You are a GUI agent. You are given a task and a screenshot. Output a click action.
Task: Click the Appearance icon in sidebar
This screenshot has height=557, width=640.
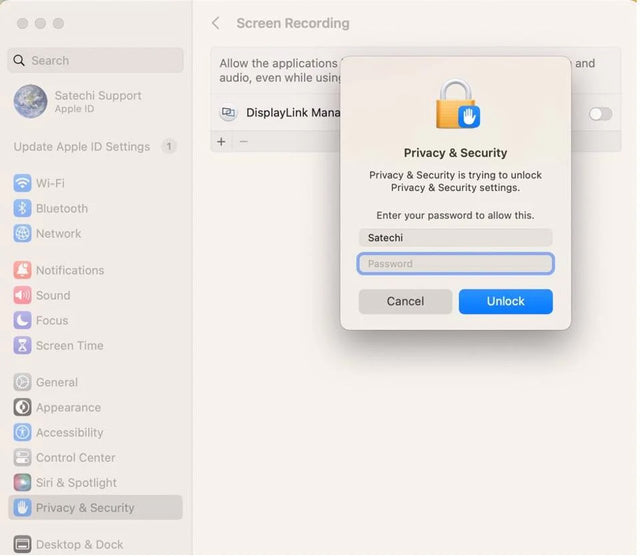[x=22, y=408]
